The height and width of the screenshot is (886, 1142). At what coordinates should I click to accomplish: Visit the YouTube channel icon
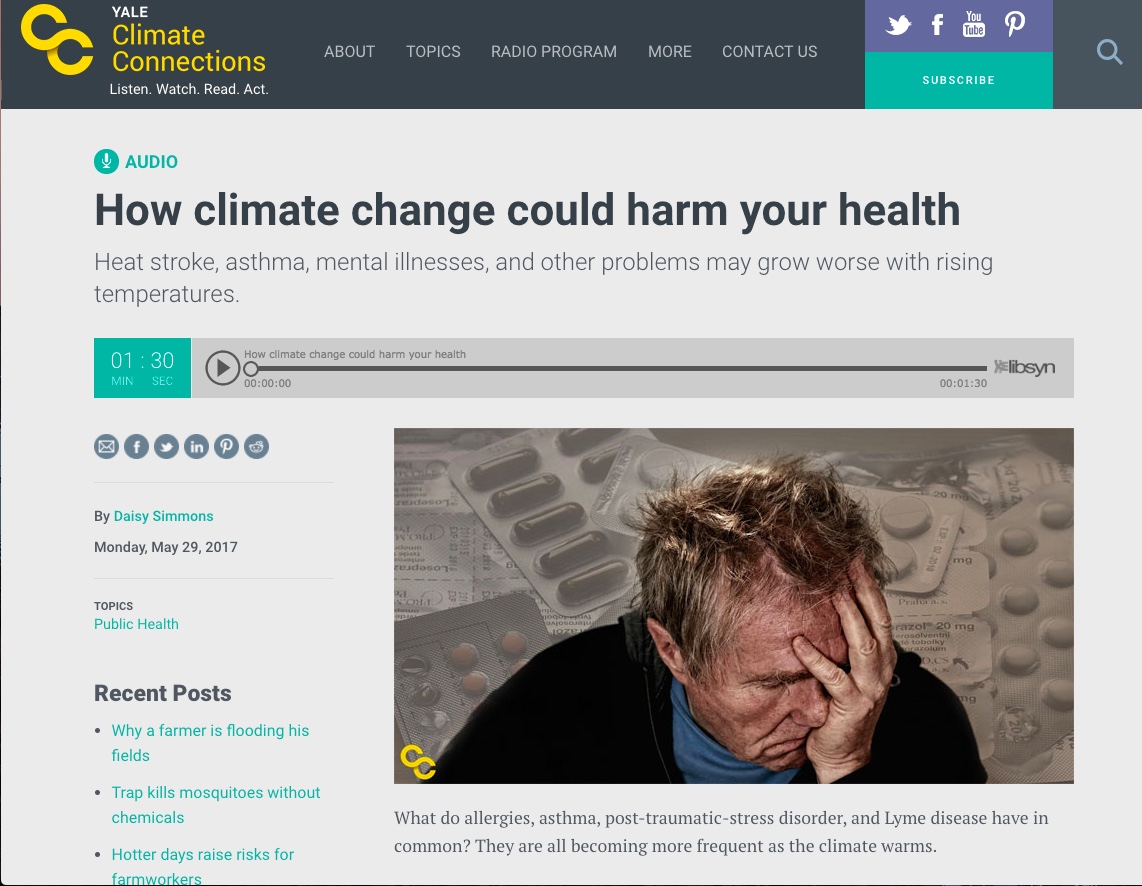[x=974, y=24]
